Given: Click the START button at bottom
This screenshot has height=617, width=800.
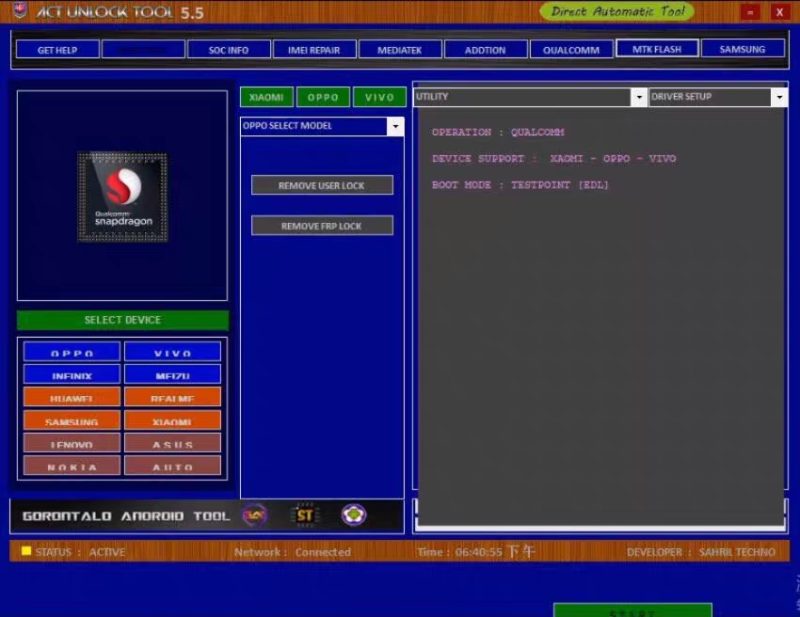Looking at the screenshot, I should [x=633, y=610].
